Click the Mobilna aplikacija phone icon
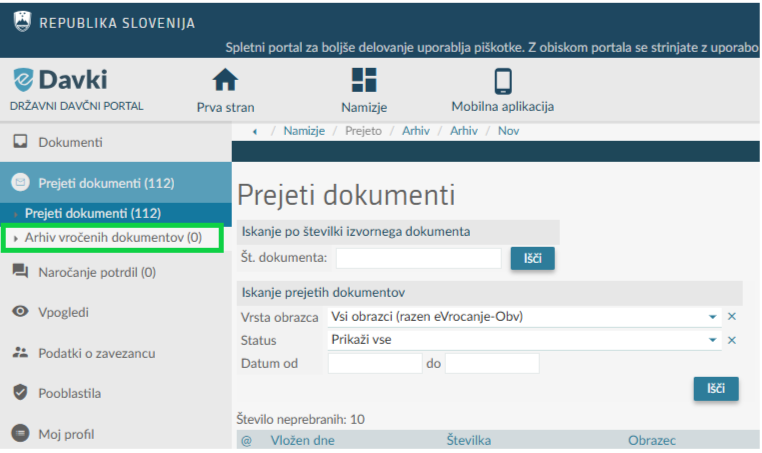Viewport: 762px width, 453px height. click(x=502, y=81)
